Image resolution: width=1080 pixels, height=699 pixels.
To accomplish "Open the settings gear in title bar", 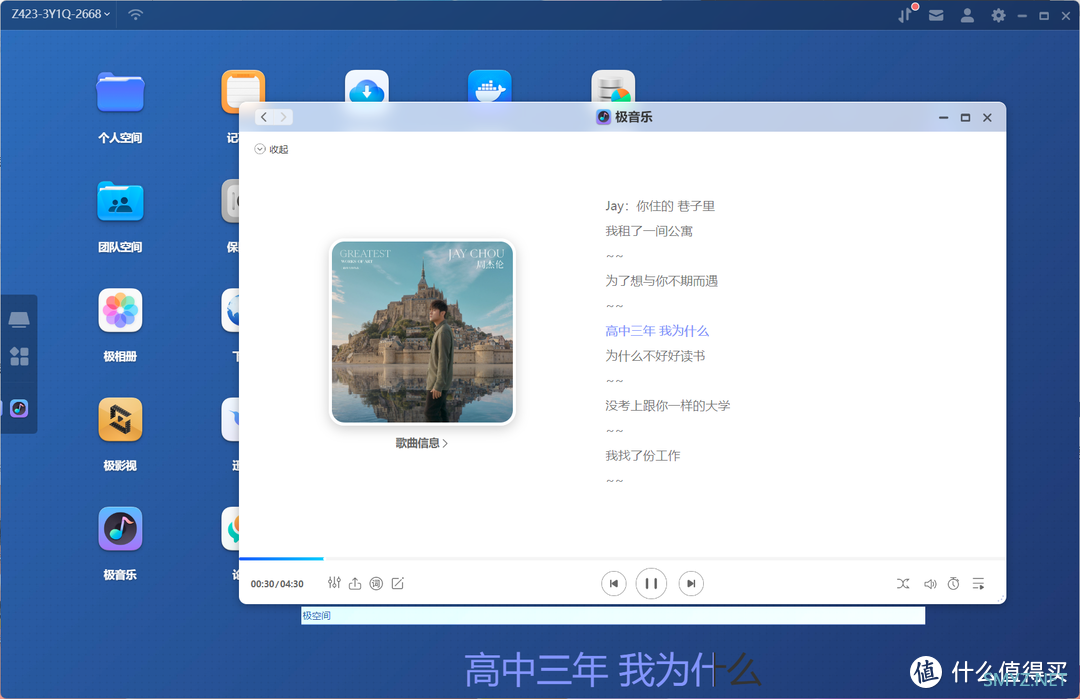I will tap(998, 15).
